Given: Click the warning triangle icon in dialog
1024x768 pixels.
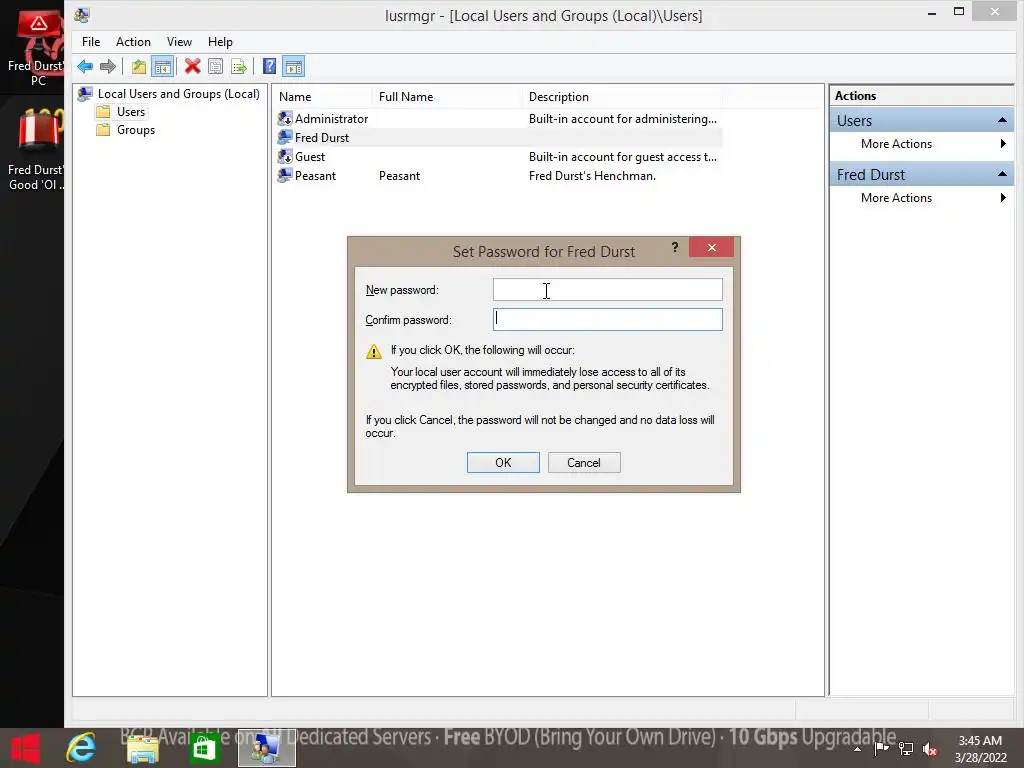Looking at the screenshot, I should [x=374, y=351].
